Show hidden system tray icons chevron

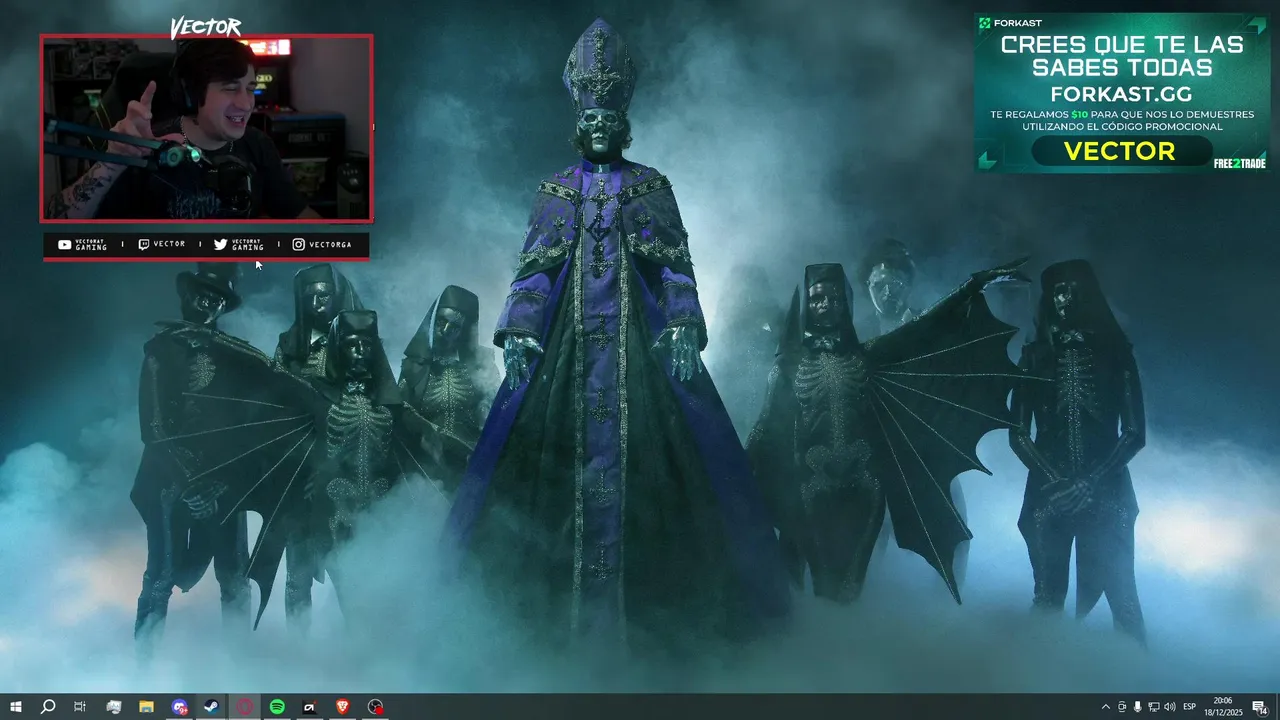(1105, 707)
